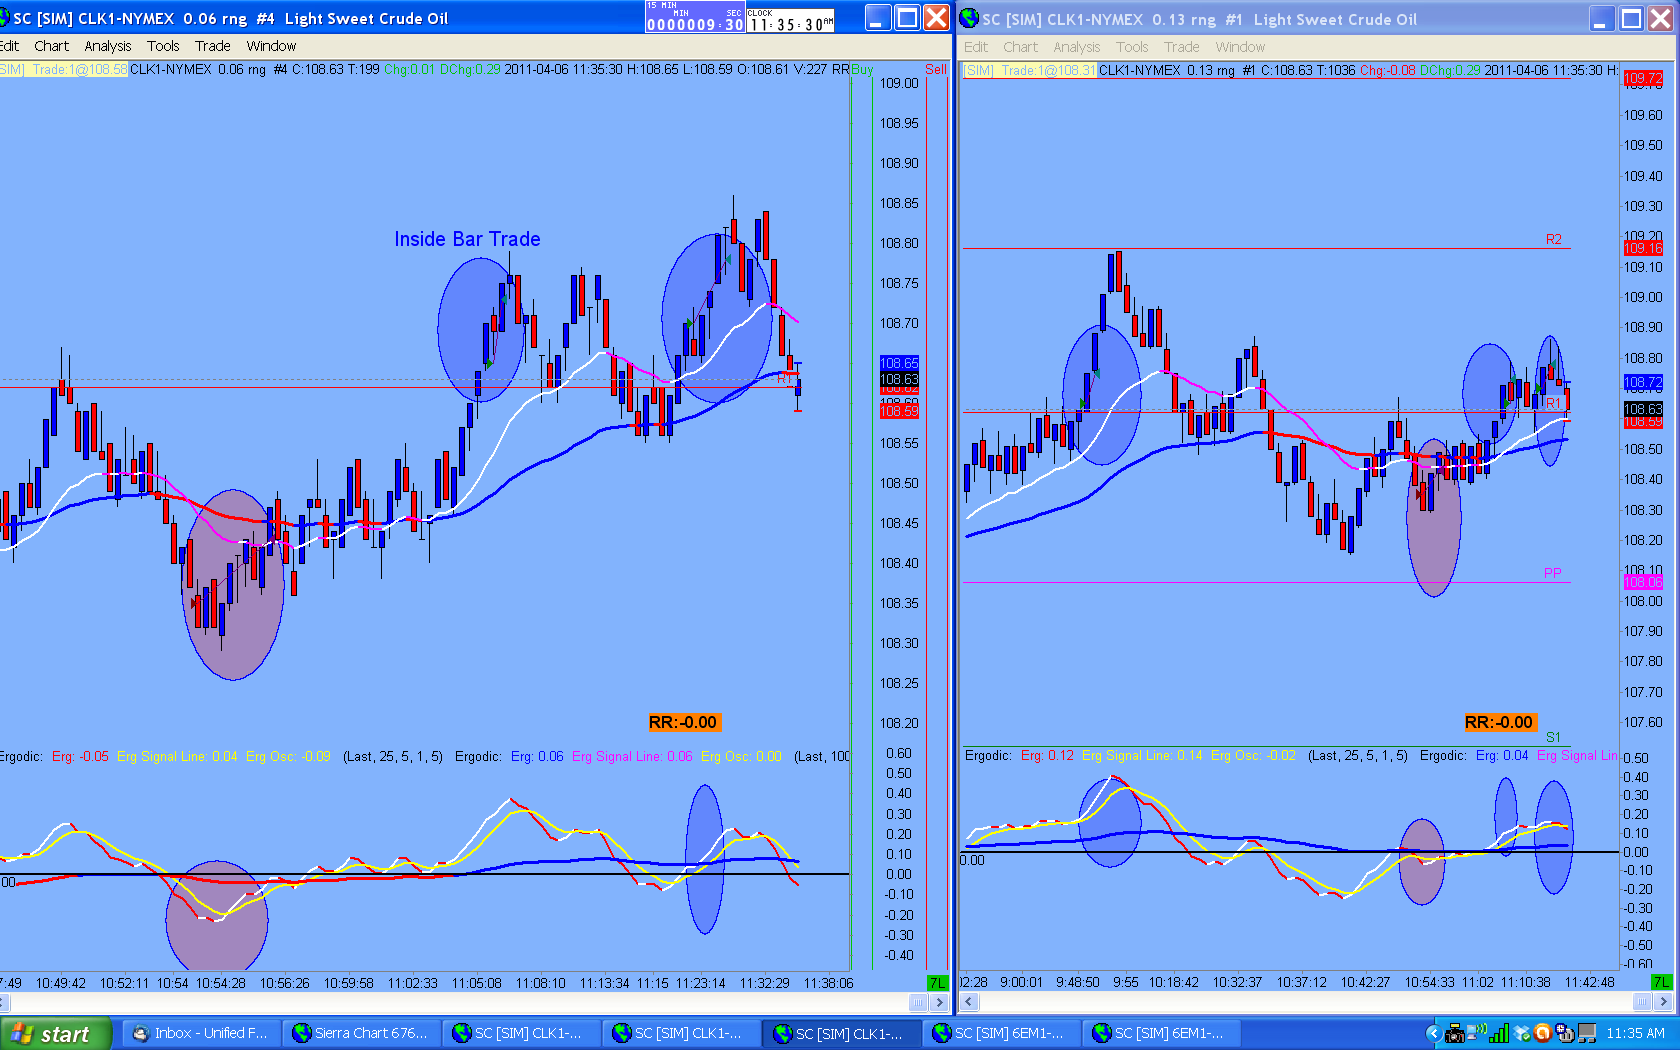Viewport: 1680px width, 1050px height.
Task: Switch to Inbox - Unified F... taskbar window
Action: coord(200,1033)
